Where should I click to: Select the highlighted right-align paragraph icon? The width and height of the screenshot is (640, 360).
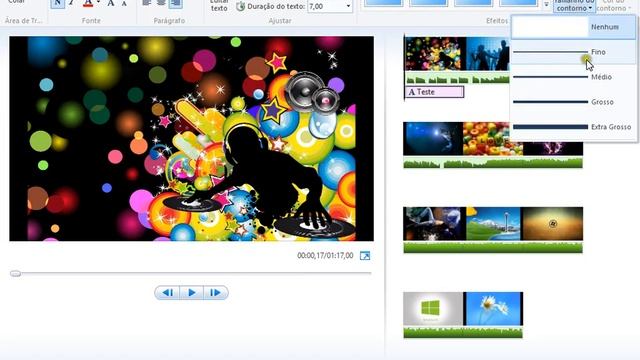(176, 4)
